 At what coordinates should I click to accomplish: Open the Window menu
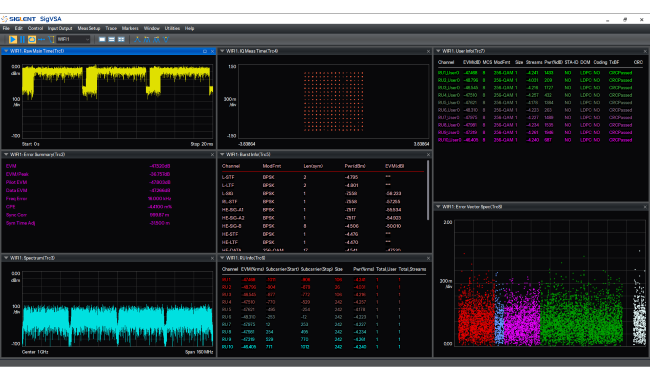152,29
